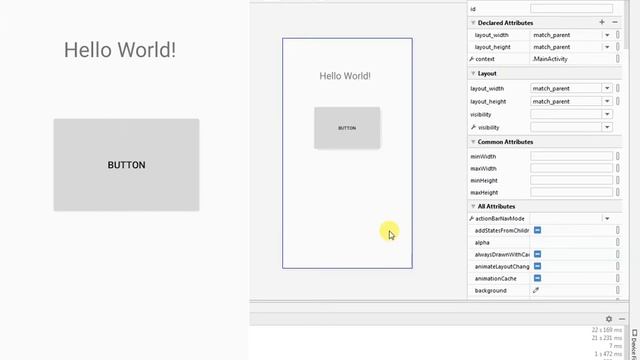Screen dimensions: 640x360
Task: Click resource picker beside Layout section layout_height
Action: [618, 101]
